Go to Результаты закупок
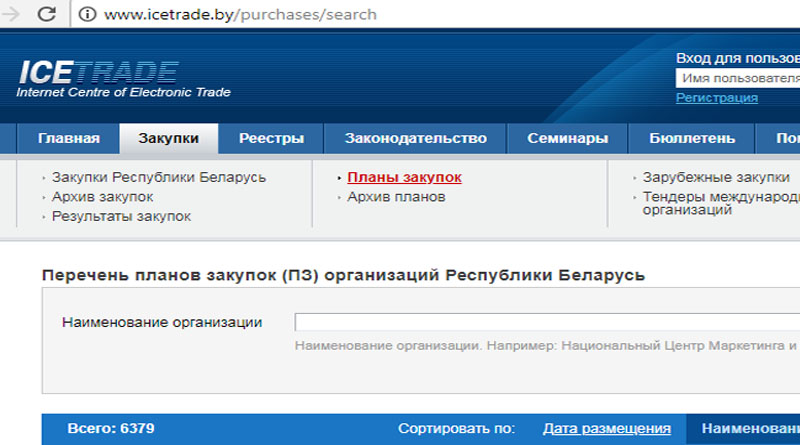The width and height of the screenshot is (800, 445). click(121, 216)
